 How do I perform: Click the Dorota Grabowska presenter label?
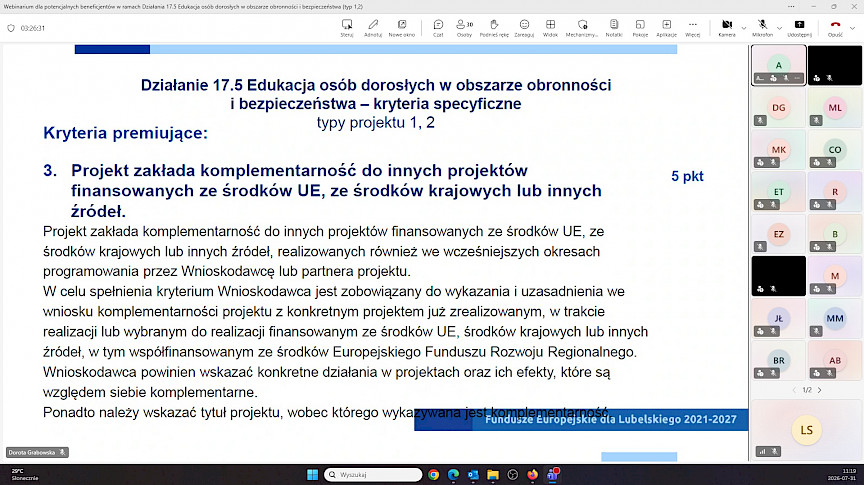pos(37,452)
